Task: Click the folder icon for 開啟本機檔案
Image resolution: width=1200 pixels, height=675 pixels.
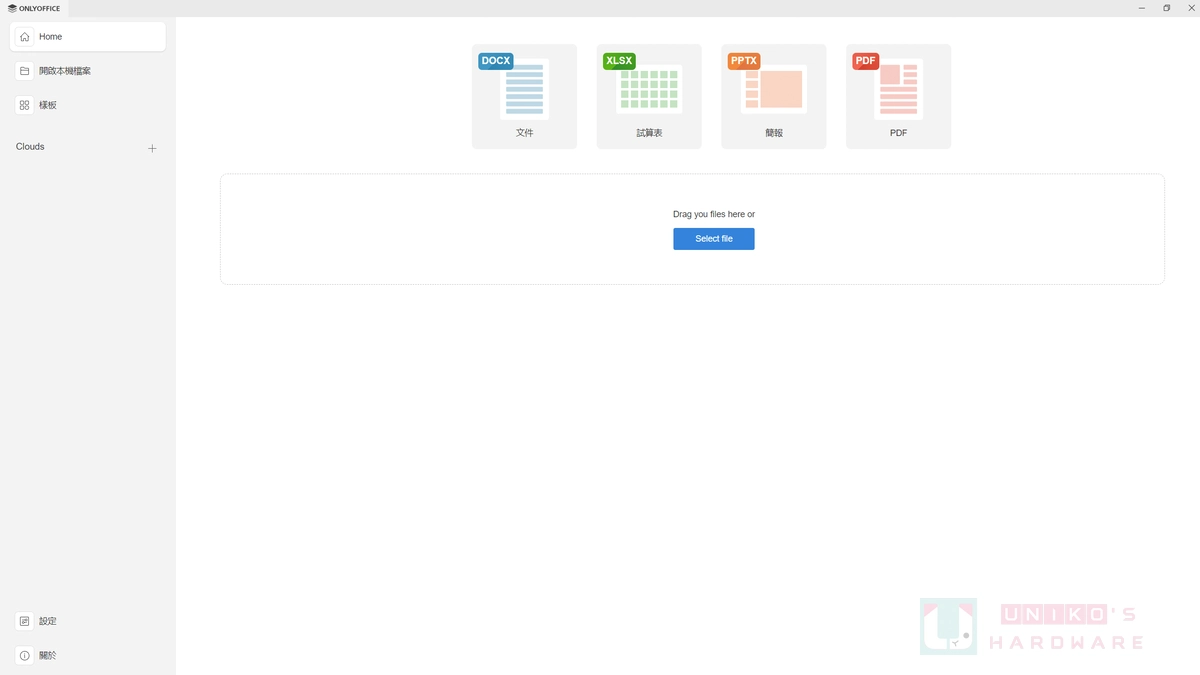Action: click(25, 71)
